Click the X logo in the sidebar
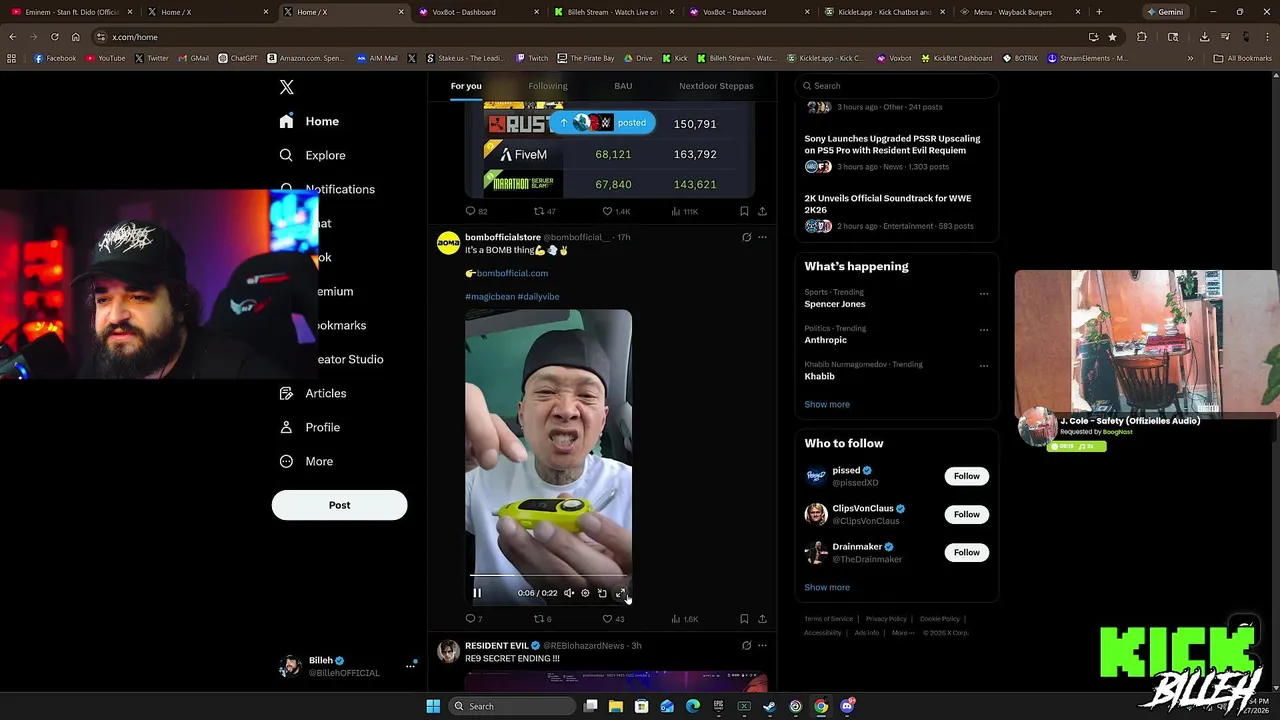 (x=287, y=87)
